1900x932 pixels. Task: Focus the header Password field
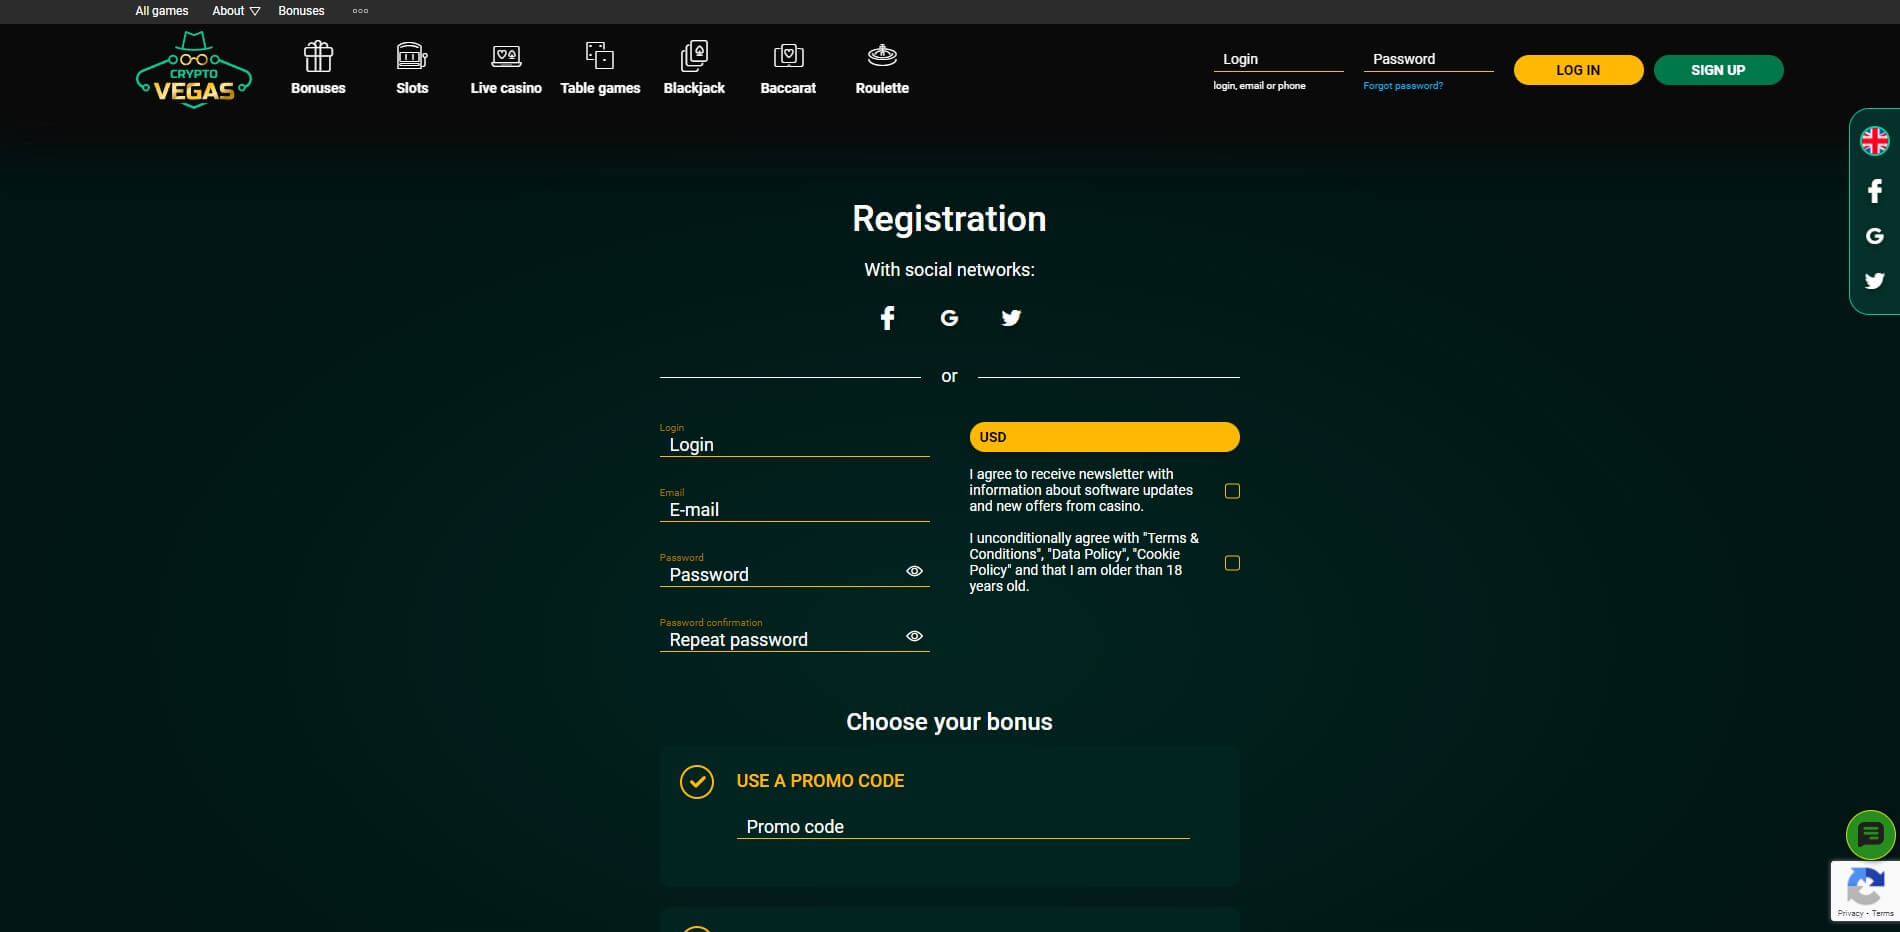coord(1428,59)
